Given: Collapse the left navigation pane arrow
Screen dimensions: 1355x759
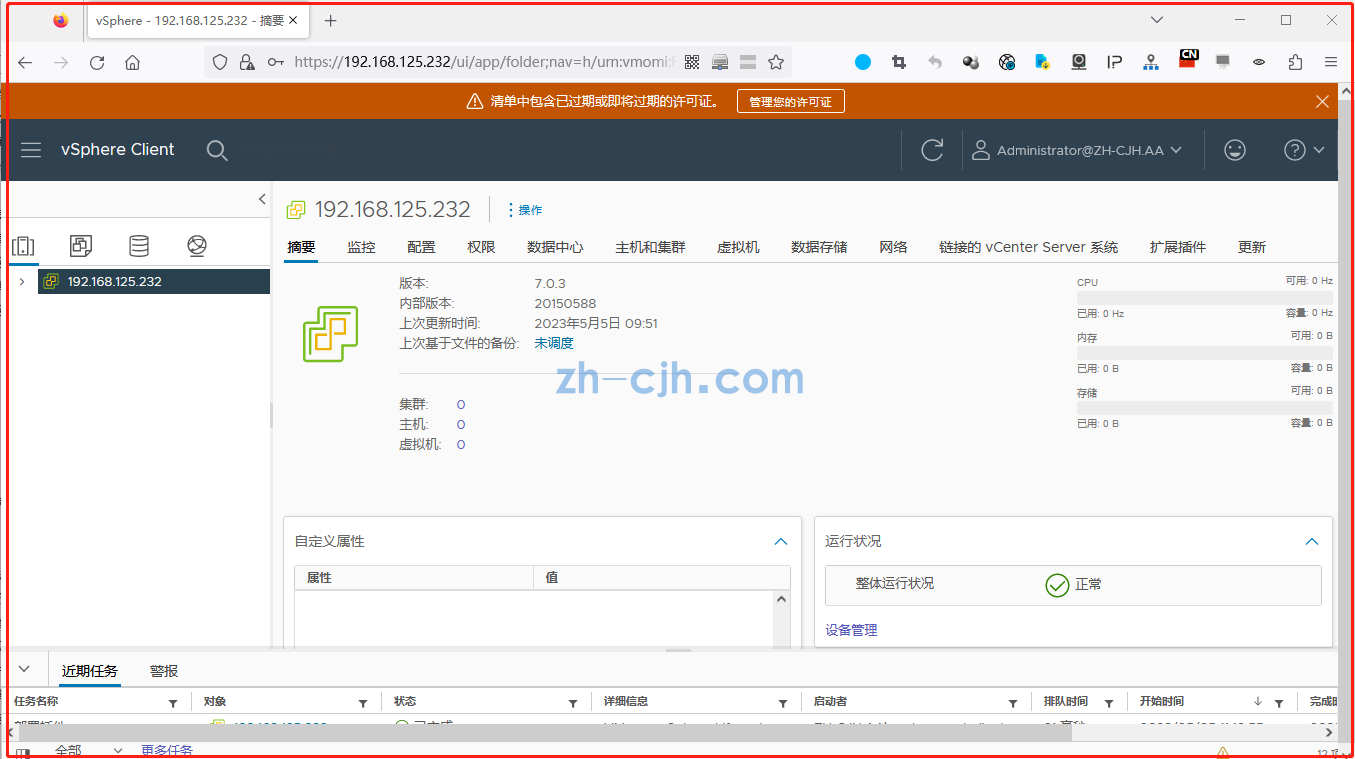Looking at the screenshot, I should click(262, 199).
